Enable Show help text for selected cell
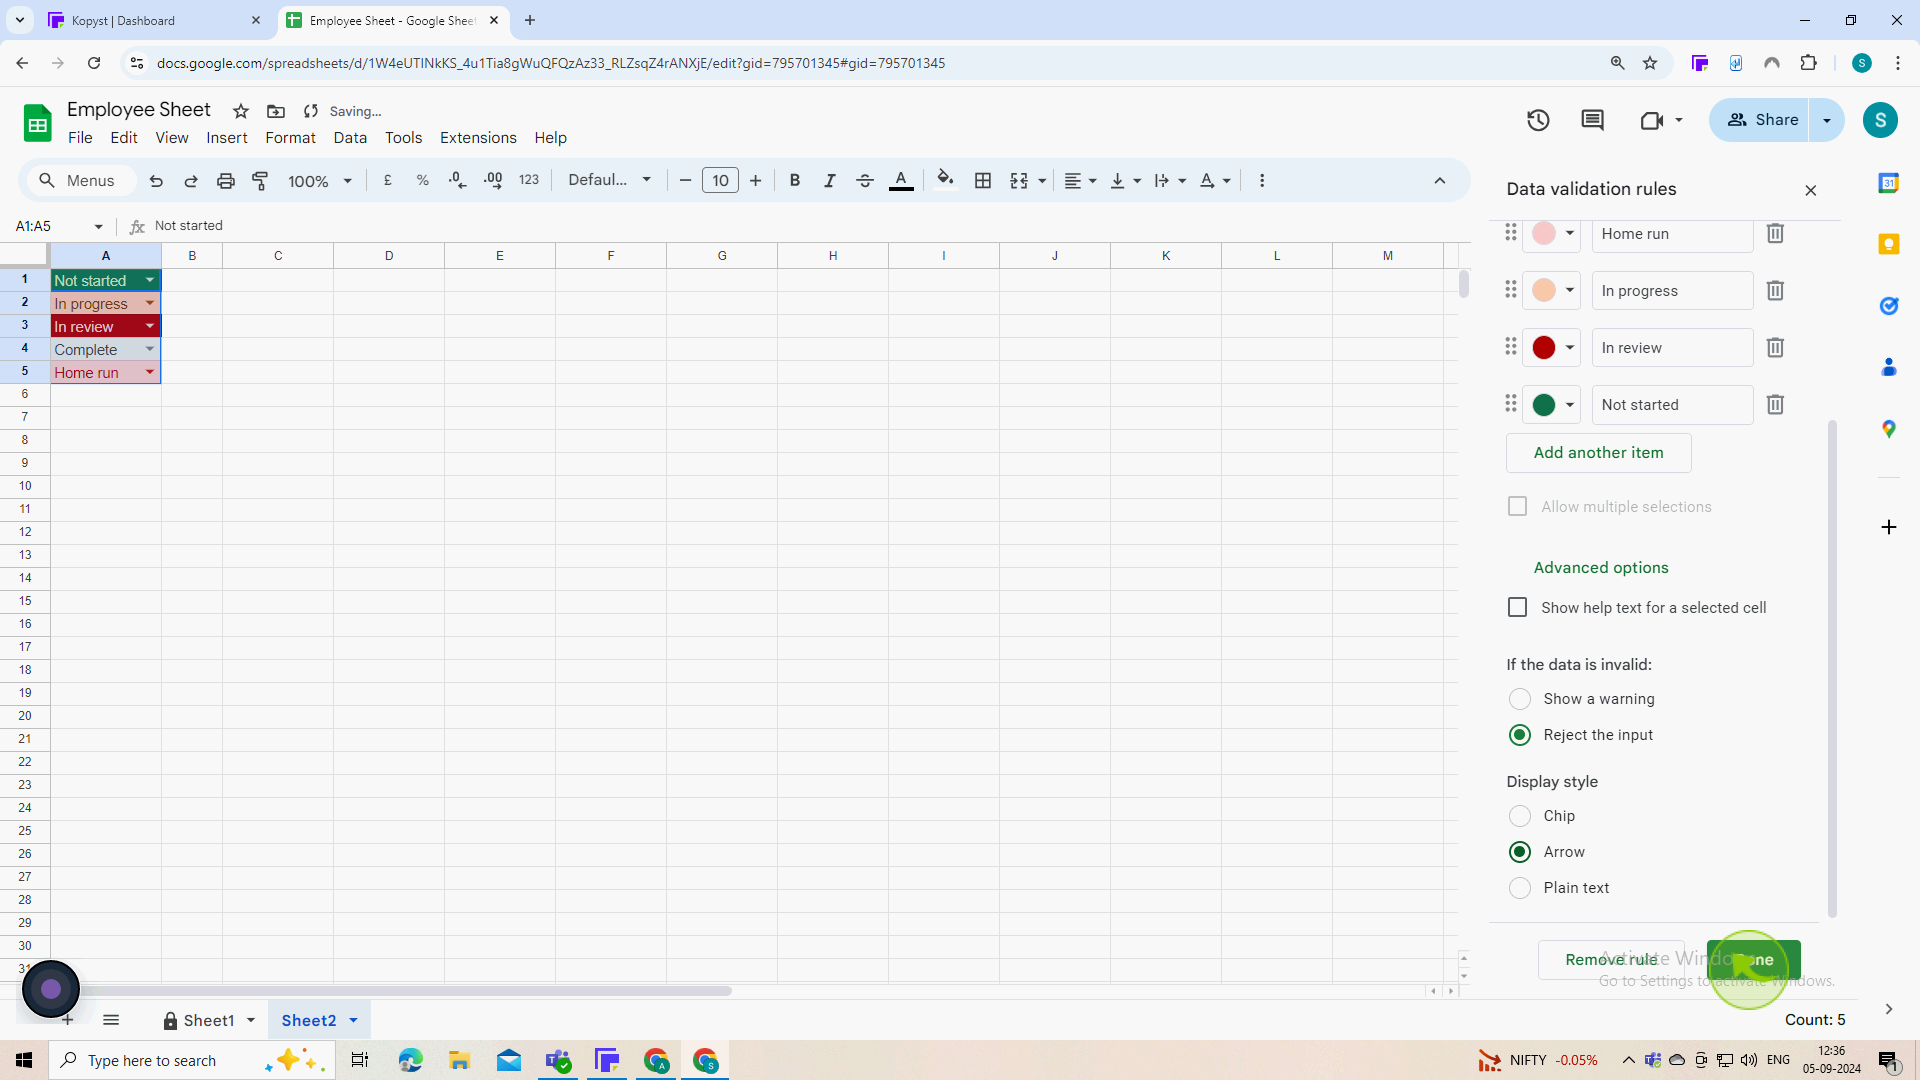The image size is (1920, 1080). [1518, 607]
